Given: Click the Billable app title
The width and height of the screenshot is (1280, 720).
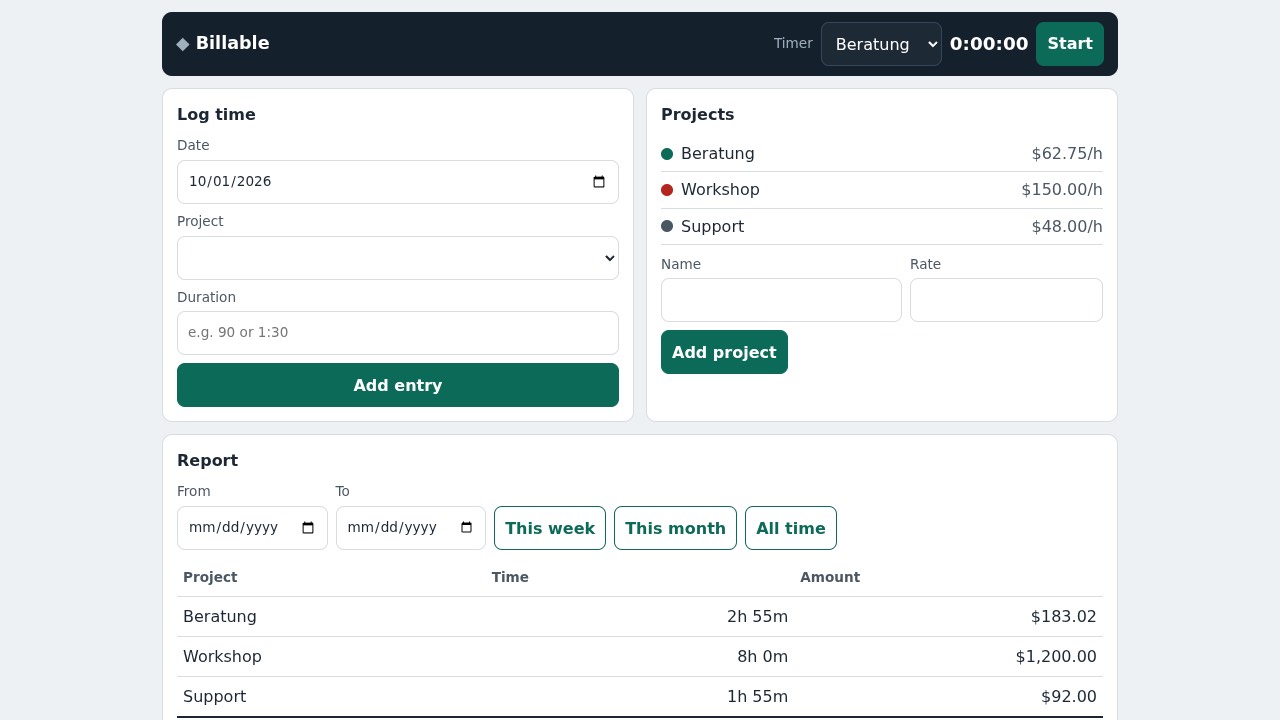Looking at the screenshot, I should point(233,43).
